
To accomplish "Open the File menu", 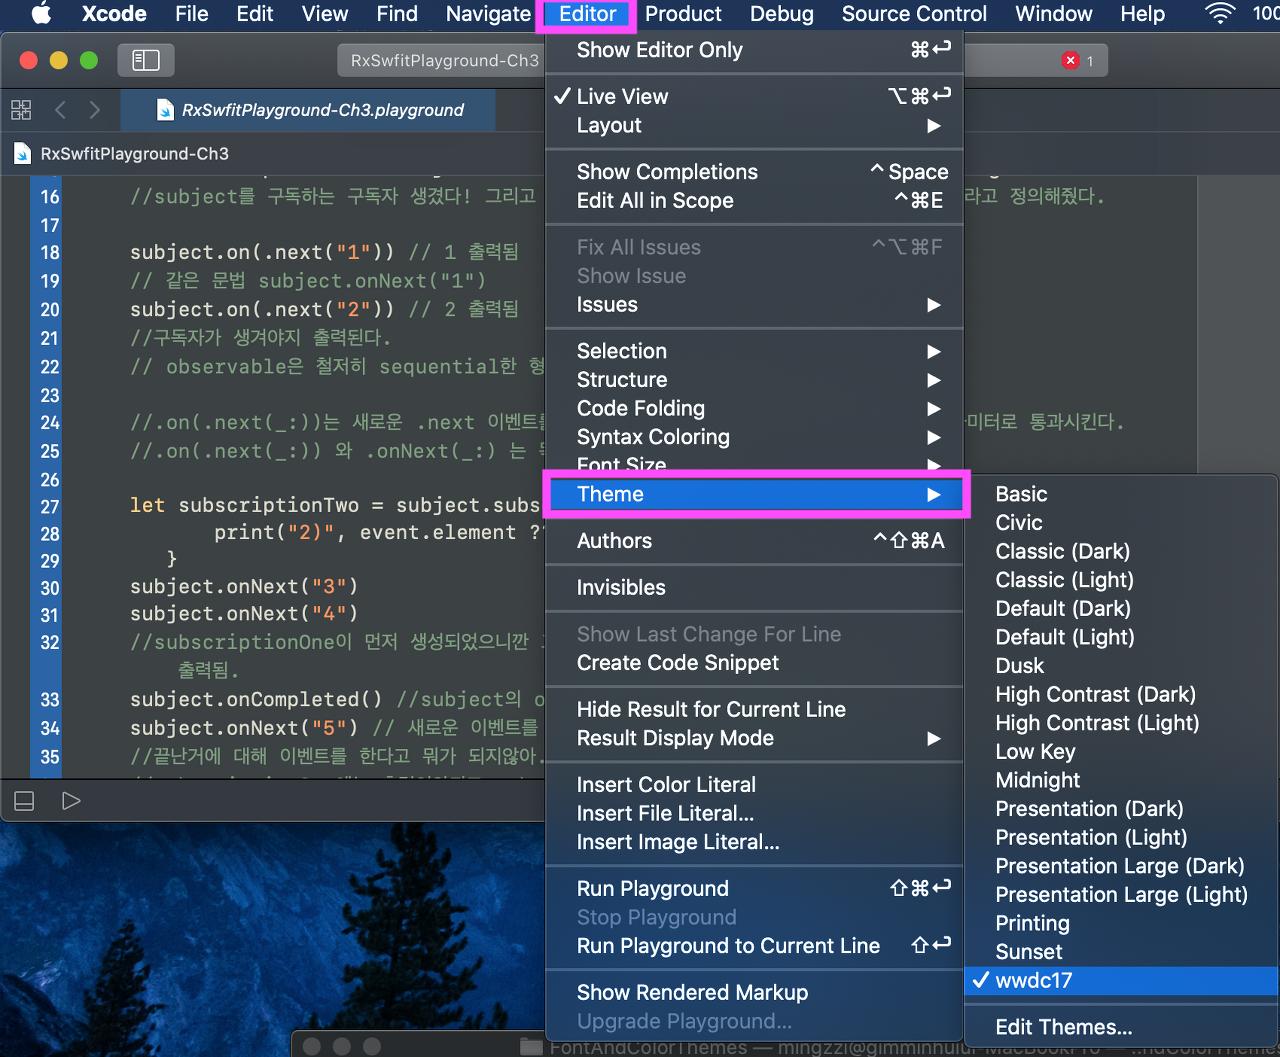I will tap(192, 13).
